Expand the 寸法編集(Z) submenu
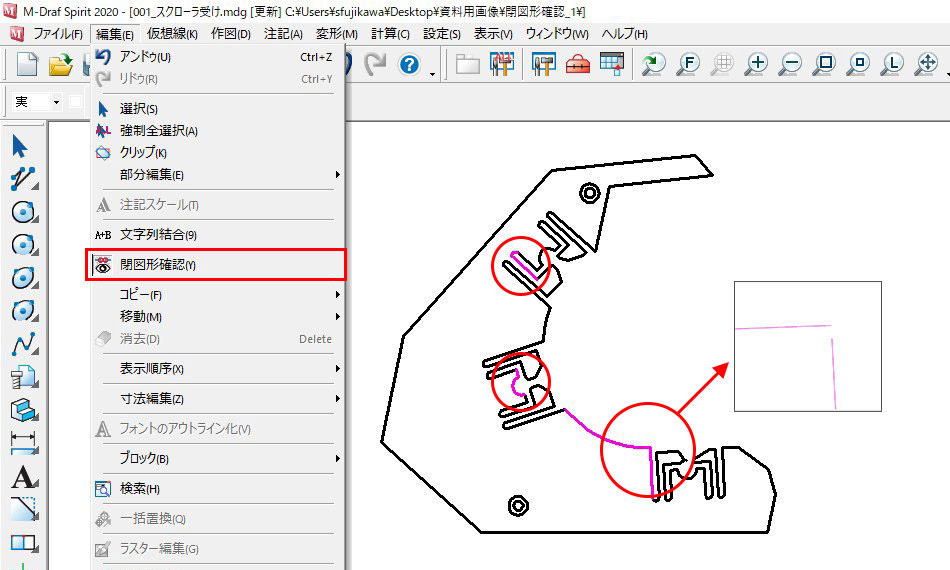 (218, 399)
